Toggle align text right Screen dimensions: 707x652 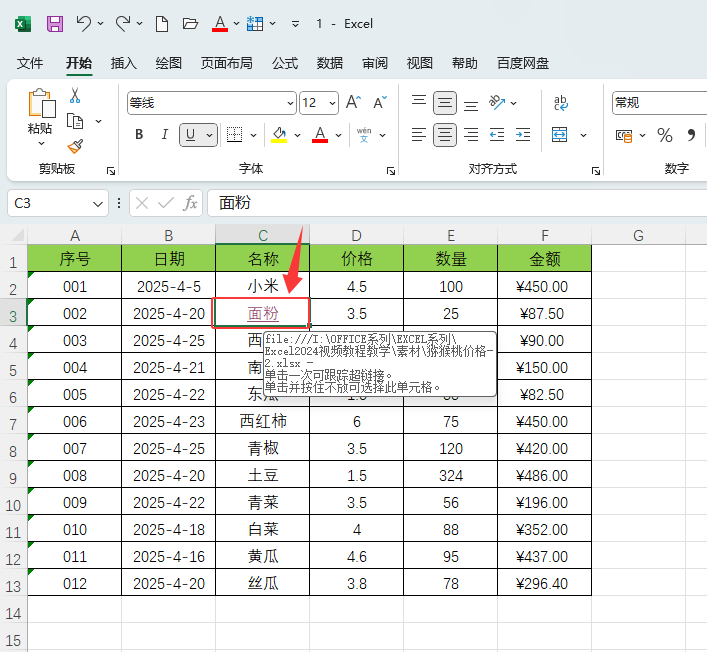click(471, 134)
